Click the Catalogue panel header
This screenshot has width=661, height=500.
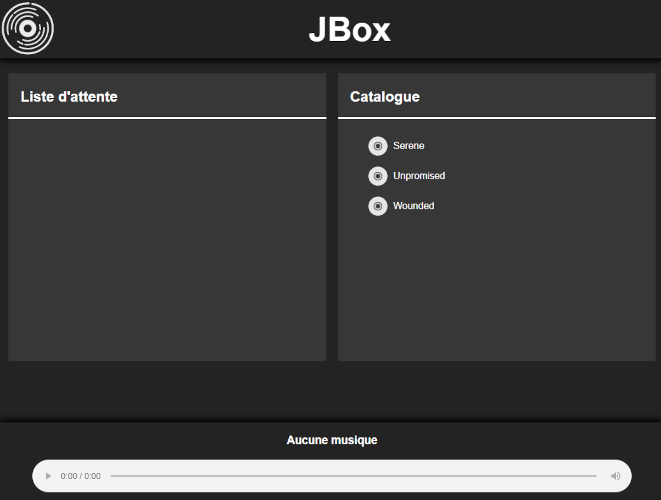pos(497,97)
